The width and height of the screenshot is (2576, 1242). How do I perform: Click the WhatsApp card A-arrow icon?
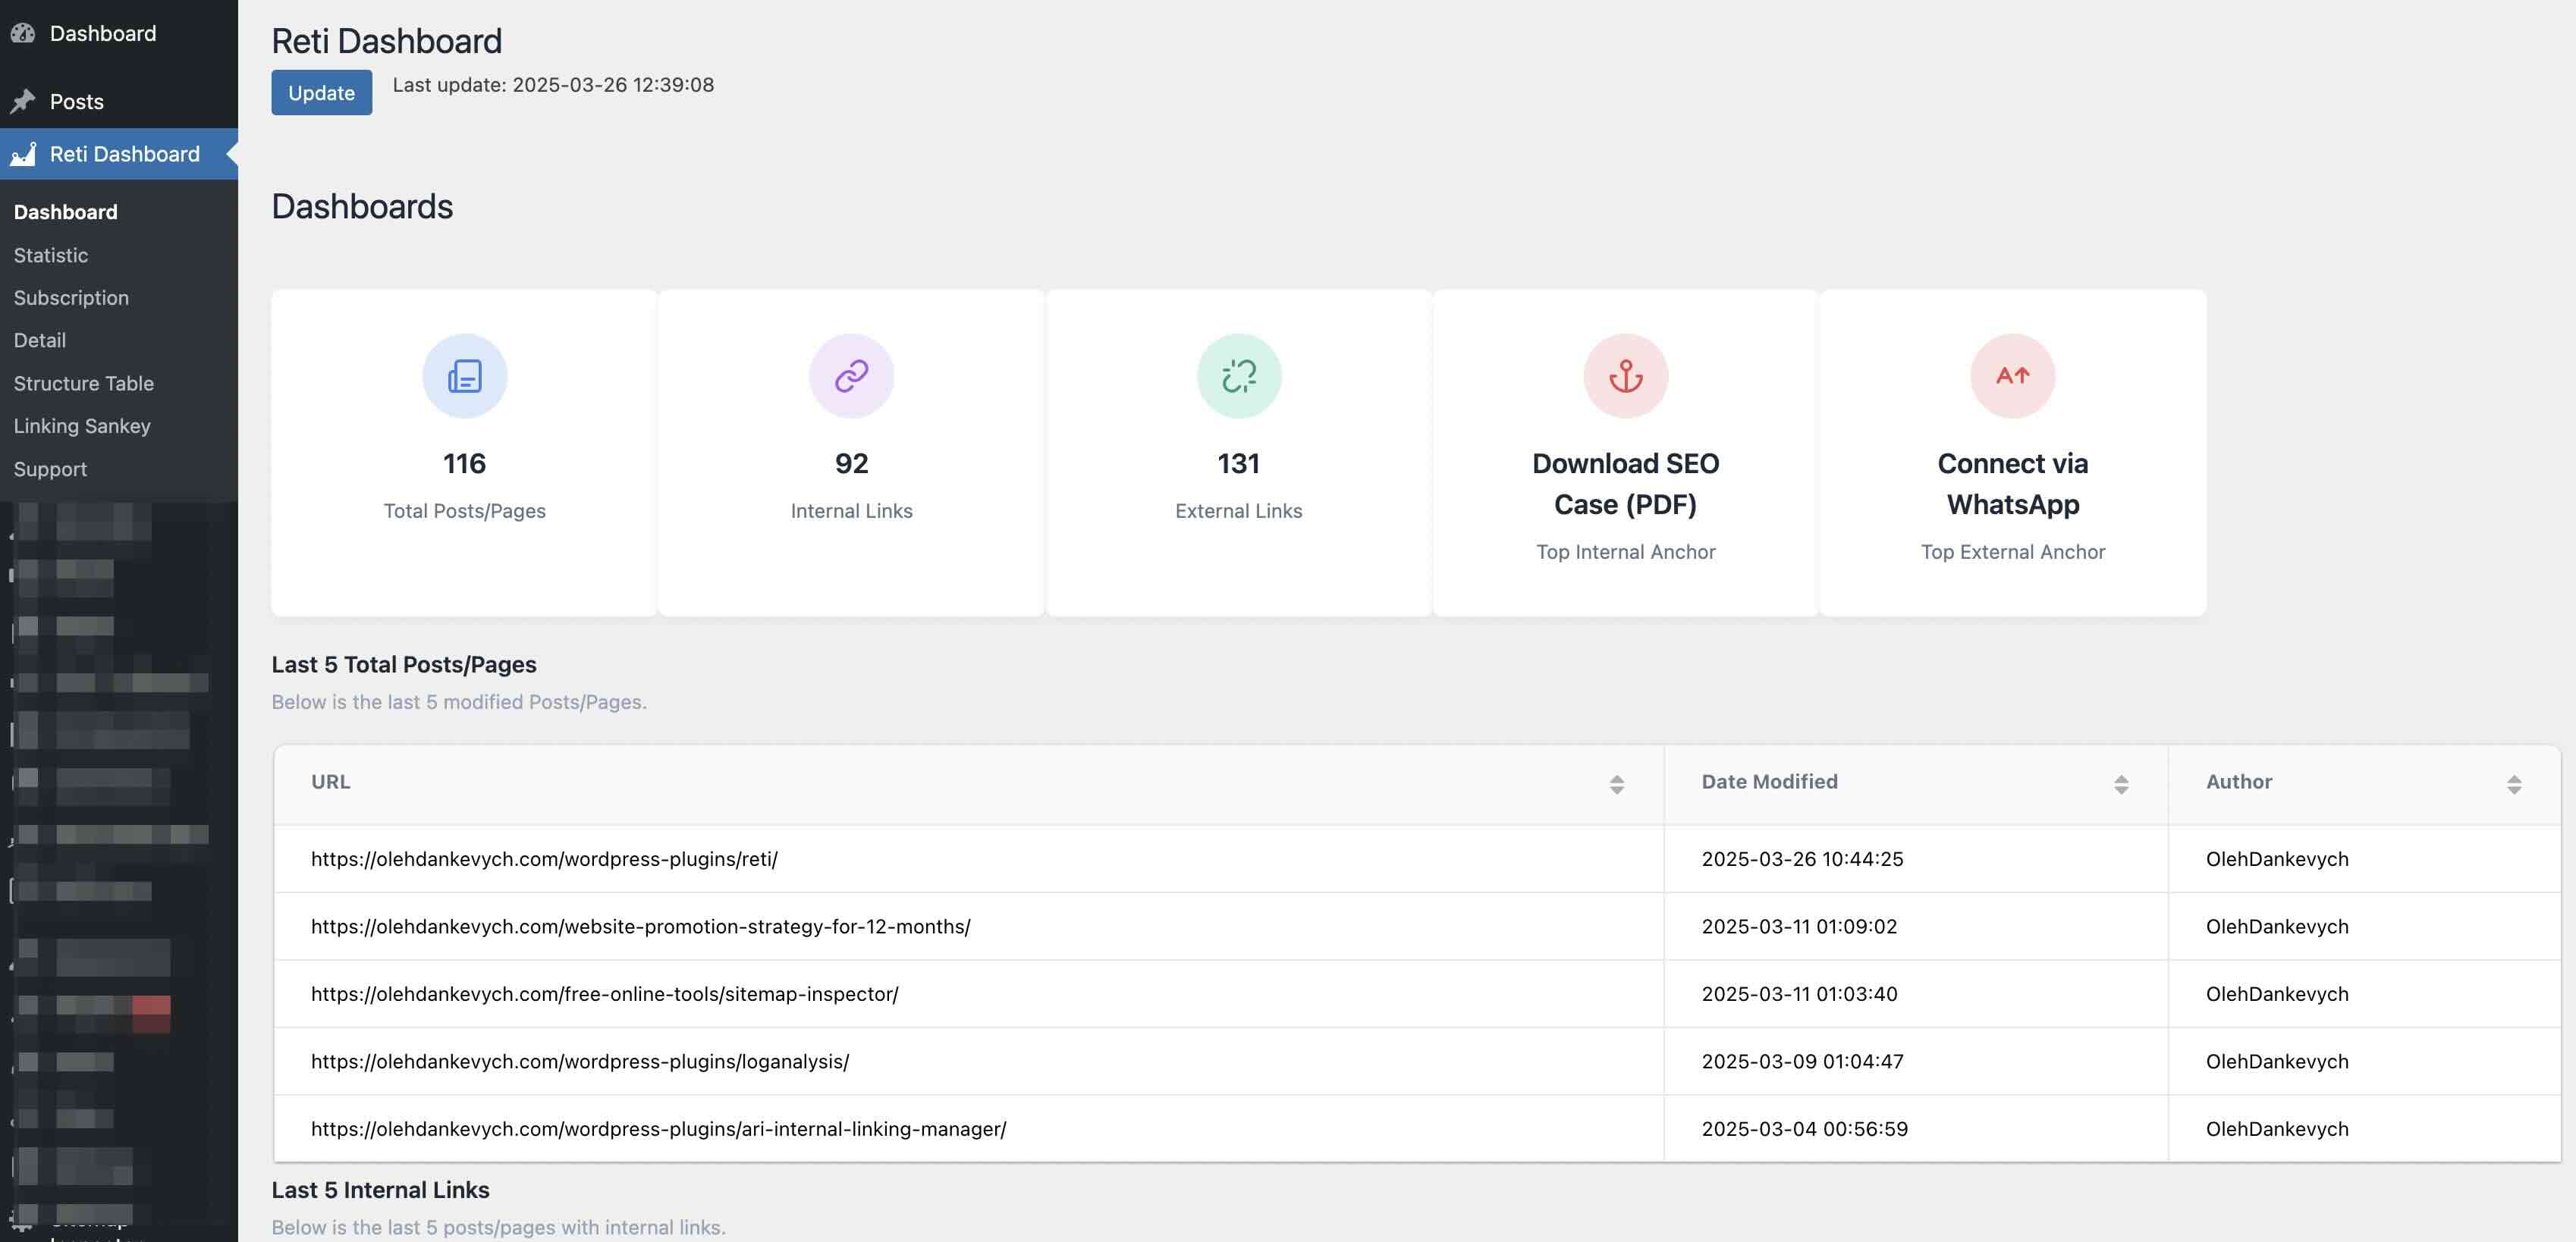pyautogui.click(x=2012, y=376)
